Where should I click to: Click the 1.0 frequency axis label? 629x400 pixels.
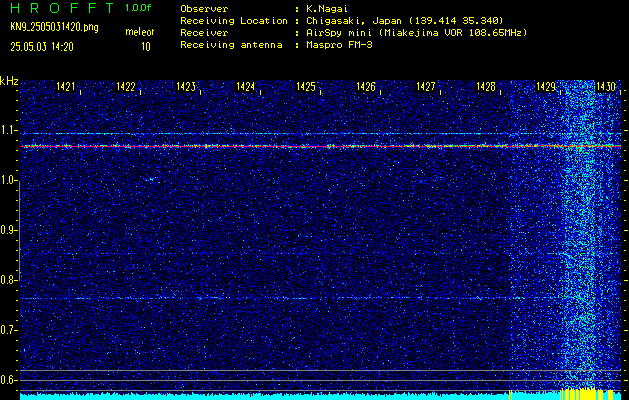[x=8, y=181]
